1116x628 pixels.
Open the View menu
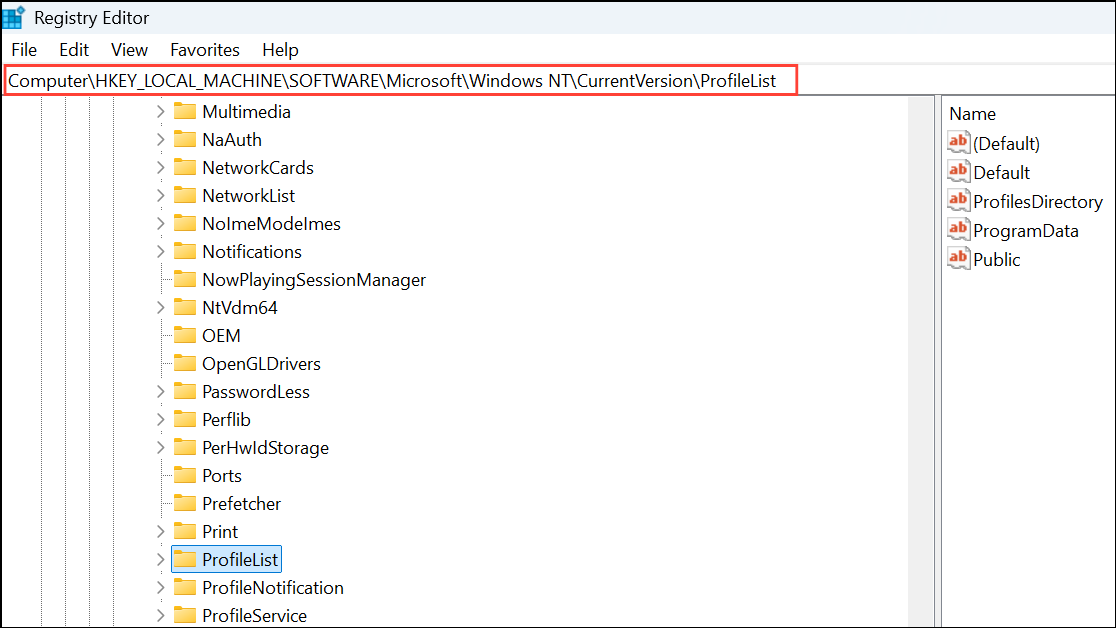tap(130, 50)
